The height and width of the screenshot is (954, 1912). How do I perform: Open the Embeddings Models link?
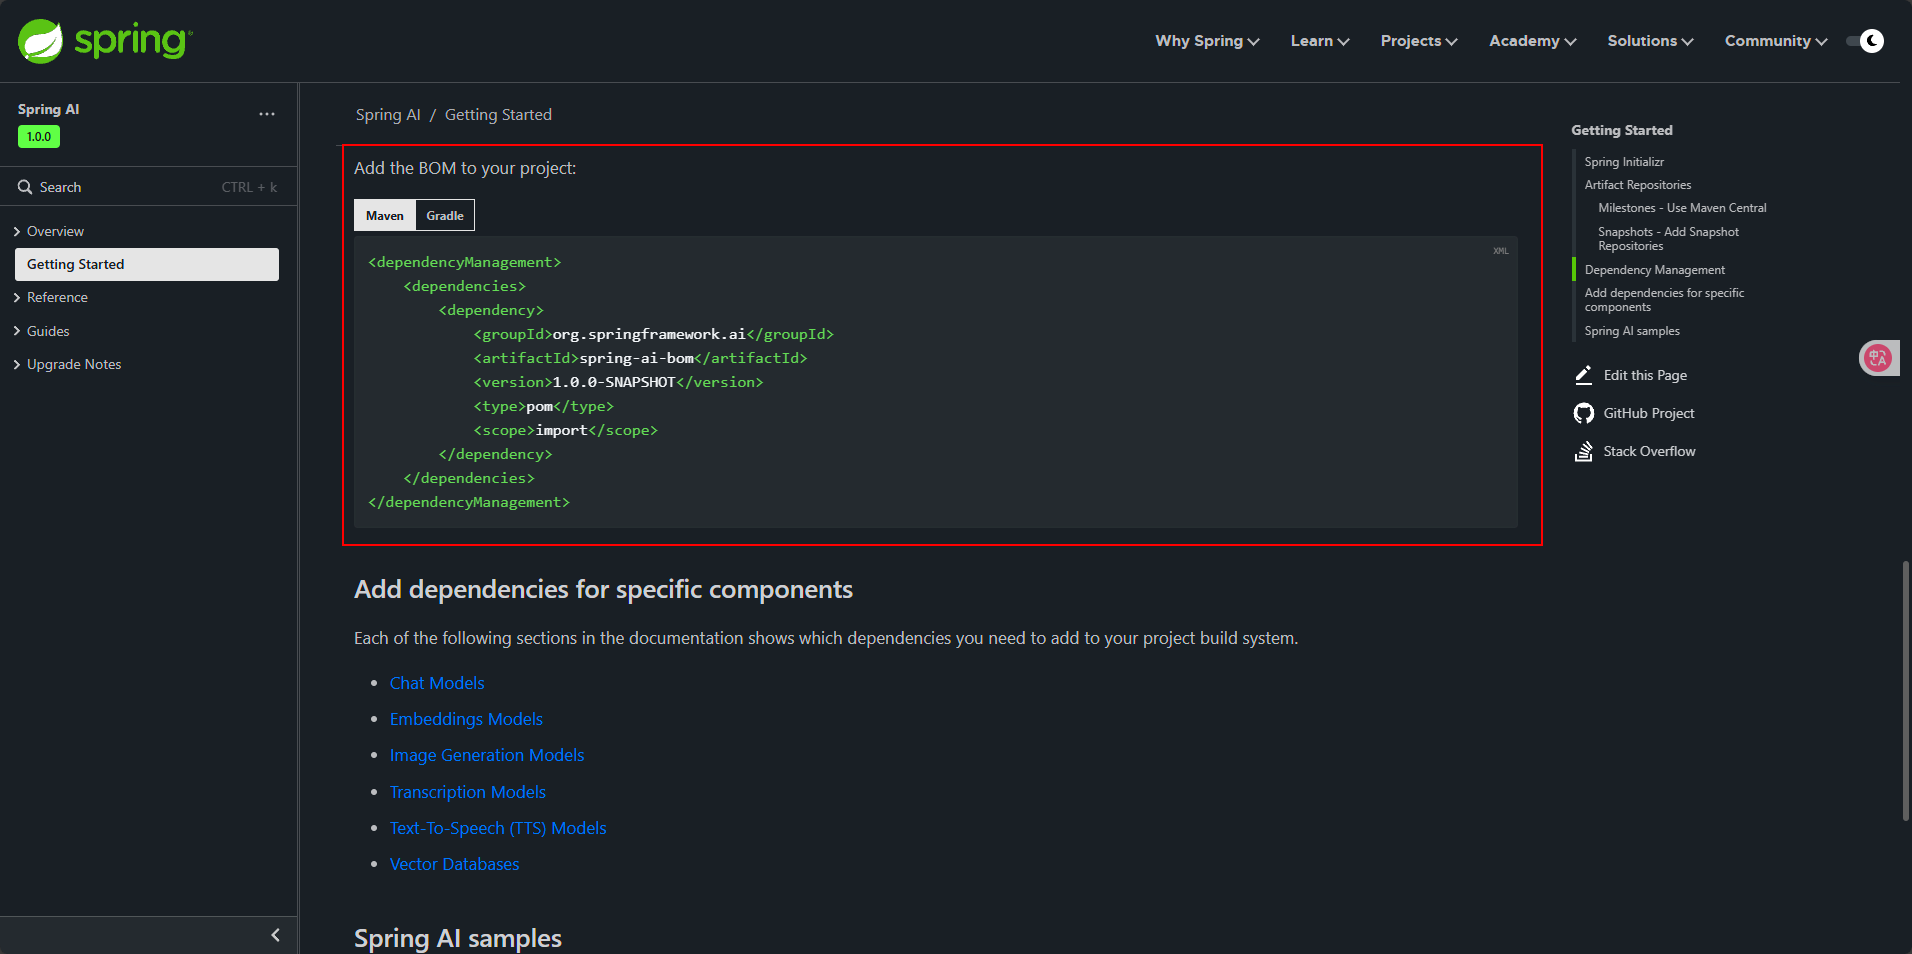pos(466,719)
